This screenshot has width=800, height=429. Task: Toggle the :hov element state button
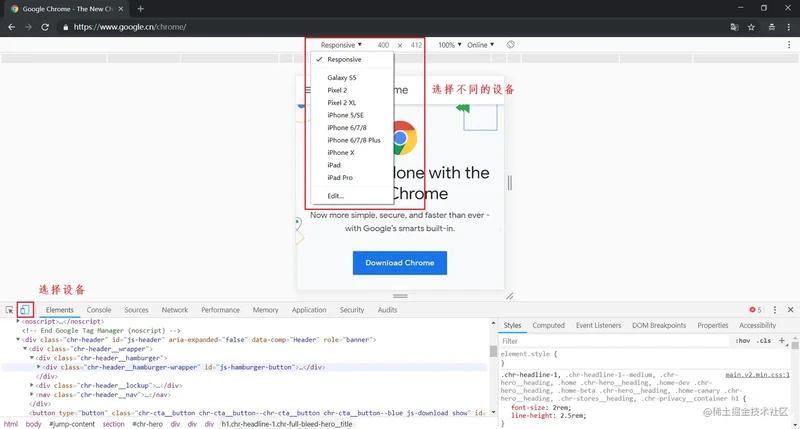coord(742,340)
